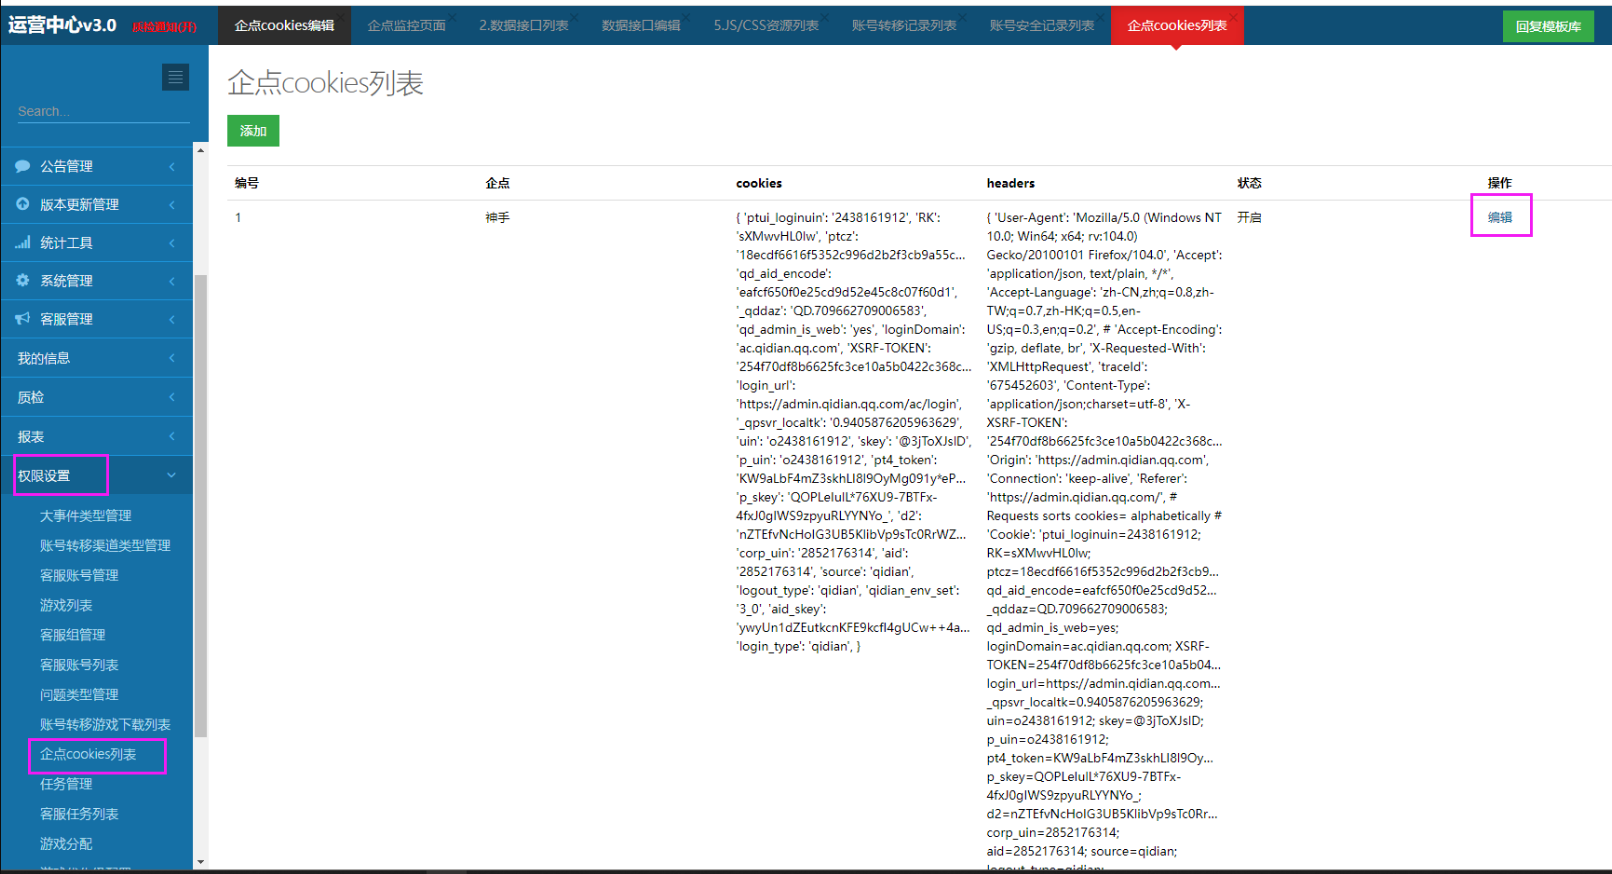Expand the 公告管理 menu chevron
Screen dimensions: 1612x874
[x=172, y=166]
